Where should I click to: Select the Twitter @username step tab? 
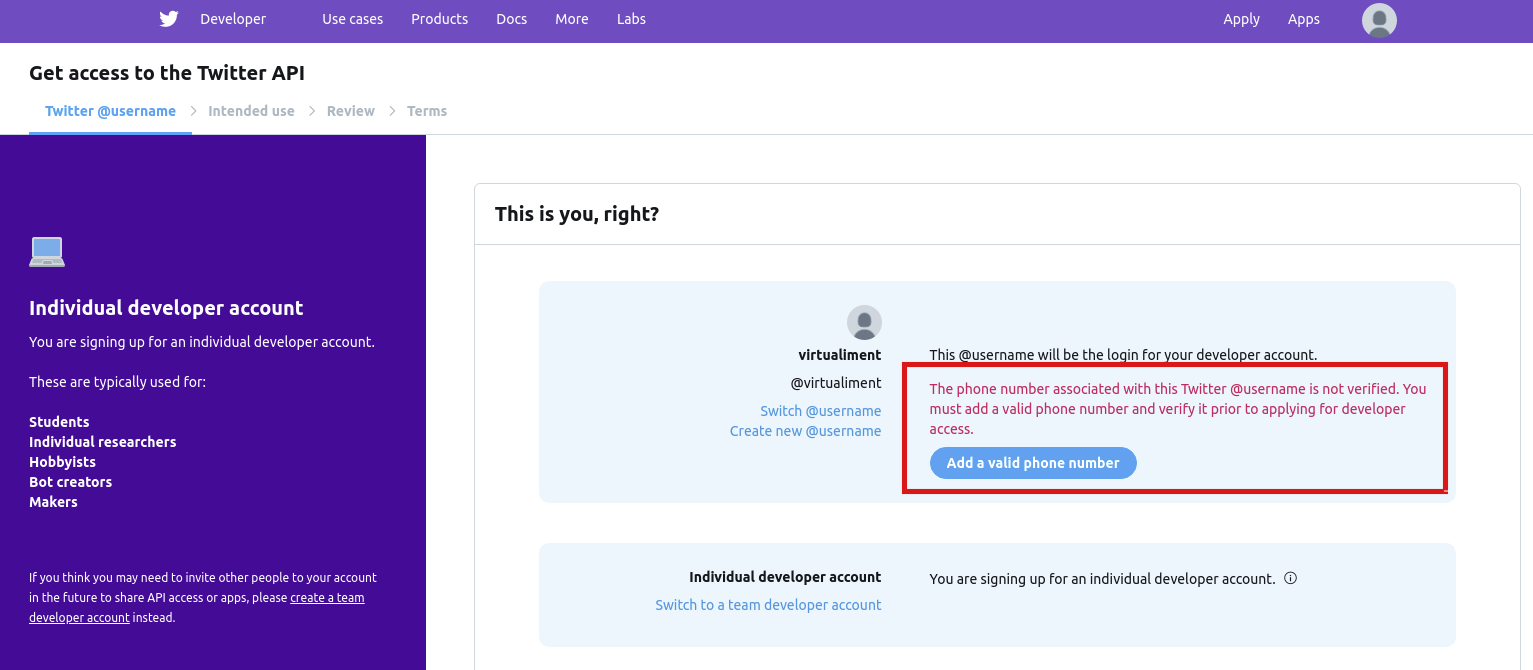pos(110,111)
